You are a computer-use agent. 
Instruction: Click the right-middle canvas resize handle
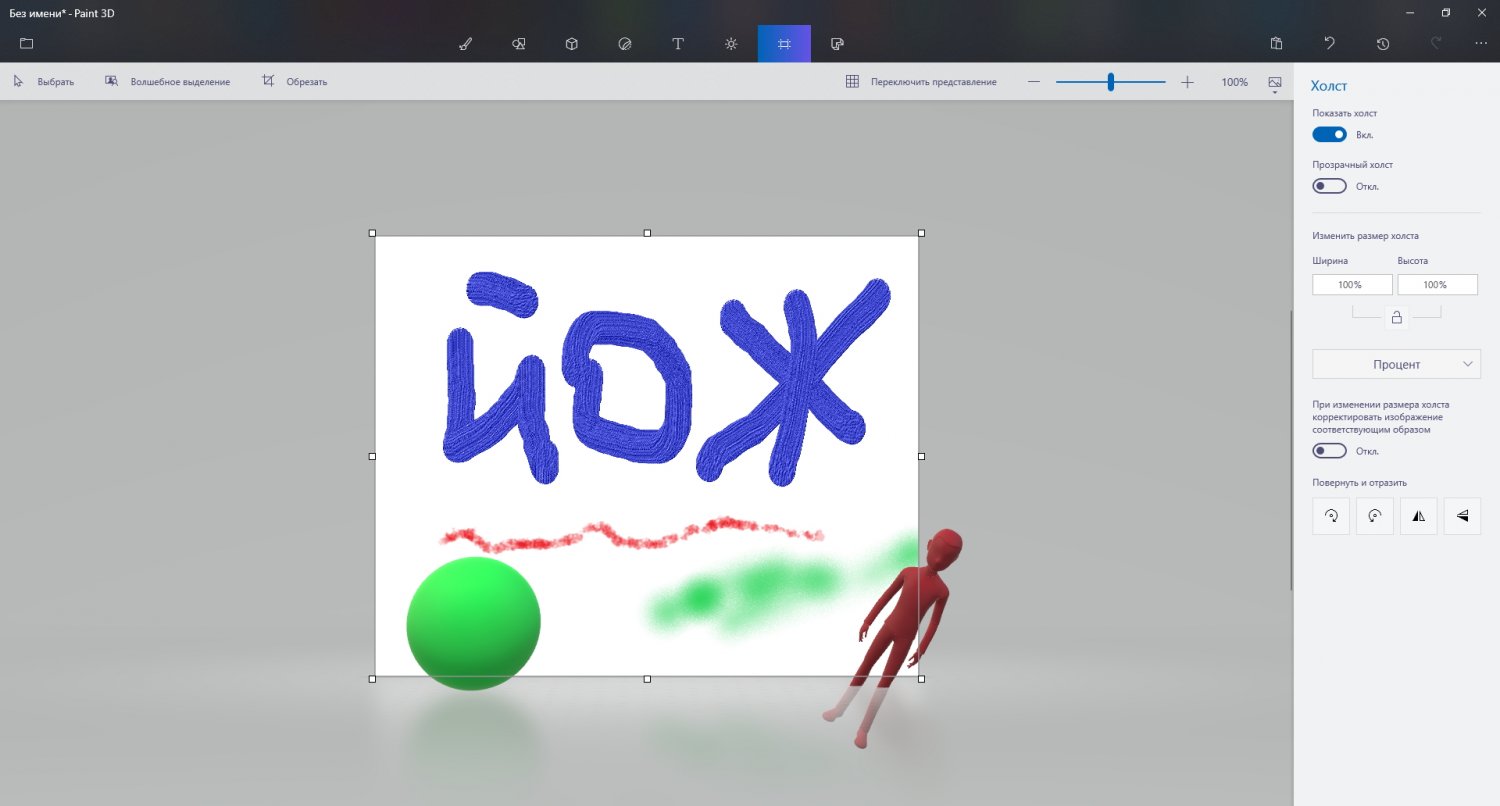tap(921, 456)
